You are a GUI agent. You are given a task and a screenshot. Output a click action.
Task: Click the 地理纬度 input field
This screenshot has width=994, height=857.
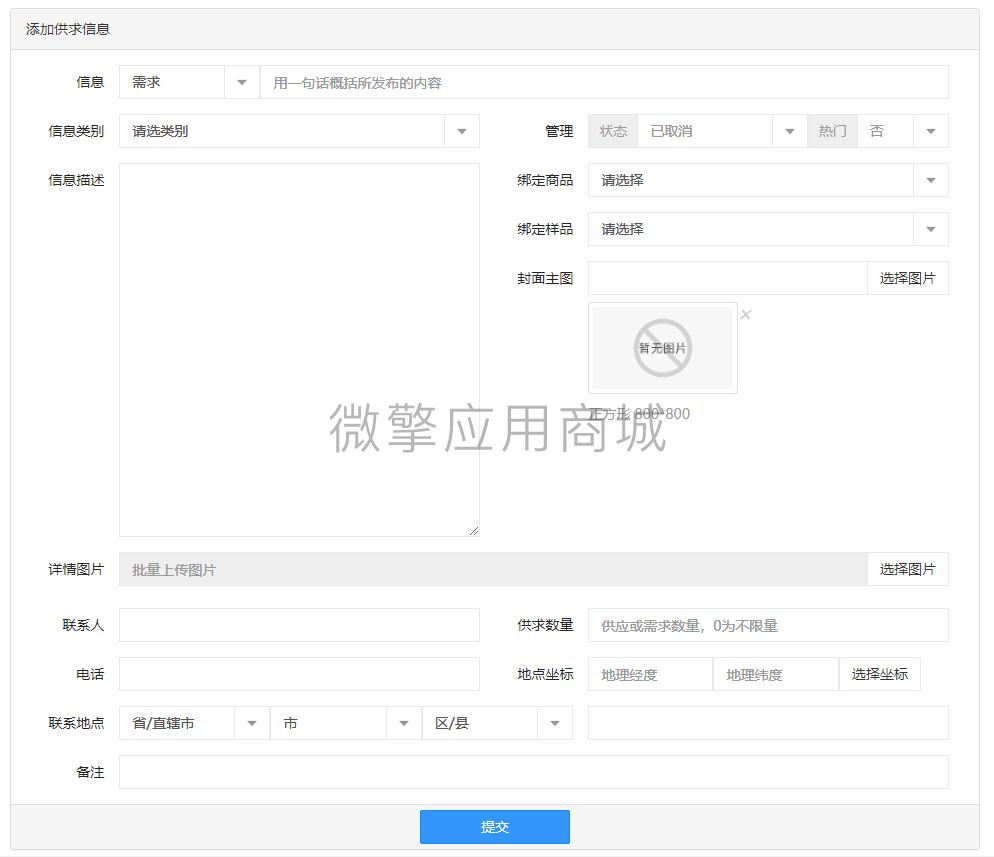pos(776,674)
